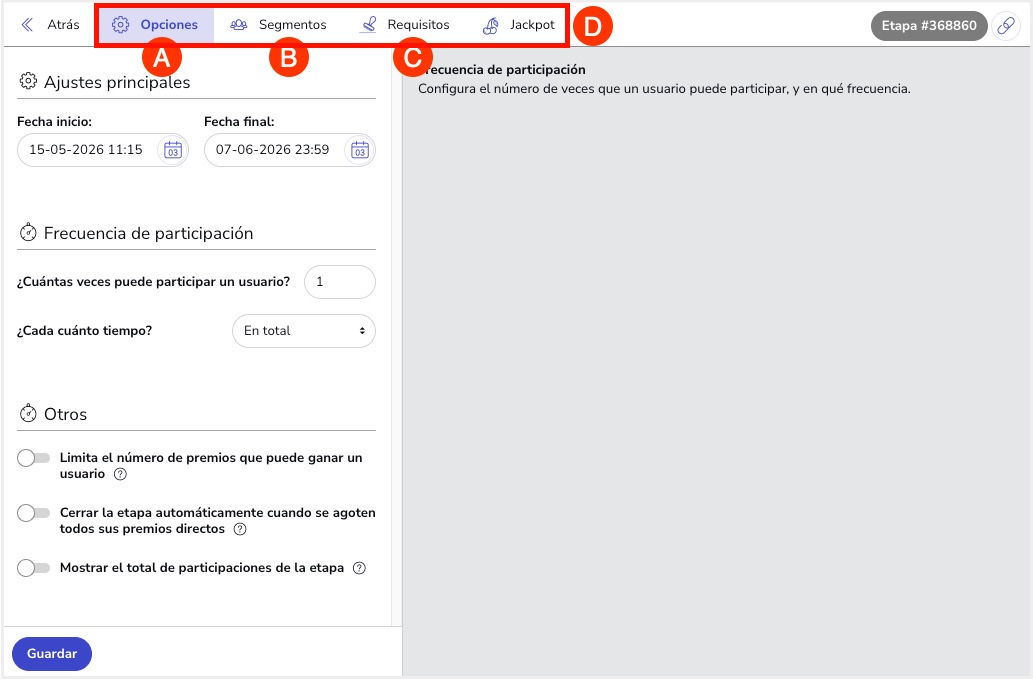The width and height of the screenshot is (1033, 680).
Task: Switch to the Requisitos tab
Action: click(x=405, y=25)
